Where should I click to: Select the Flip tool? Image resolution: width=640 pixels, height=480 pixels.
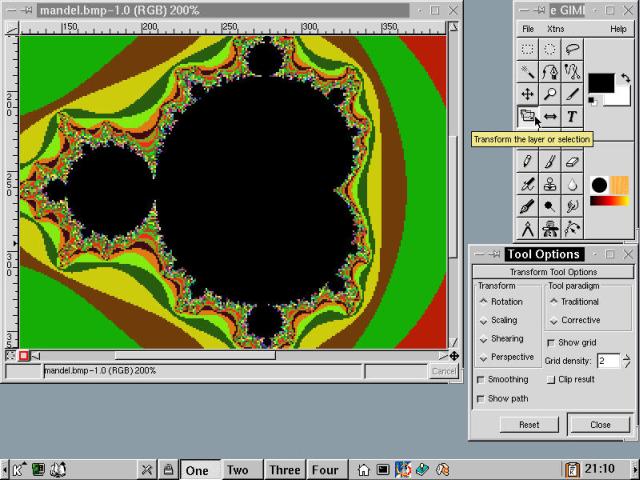coord(550,117)
